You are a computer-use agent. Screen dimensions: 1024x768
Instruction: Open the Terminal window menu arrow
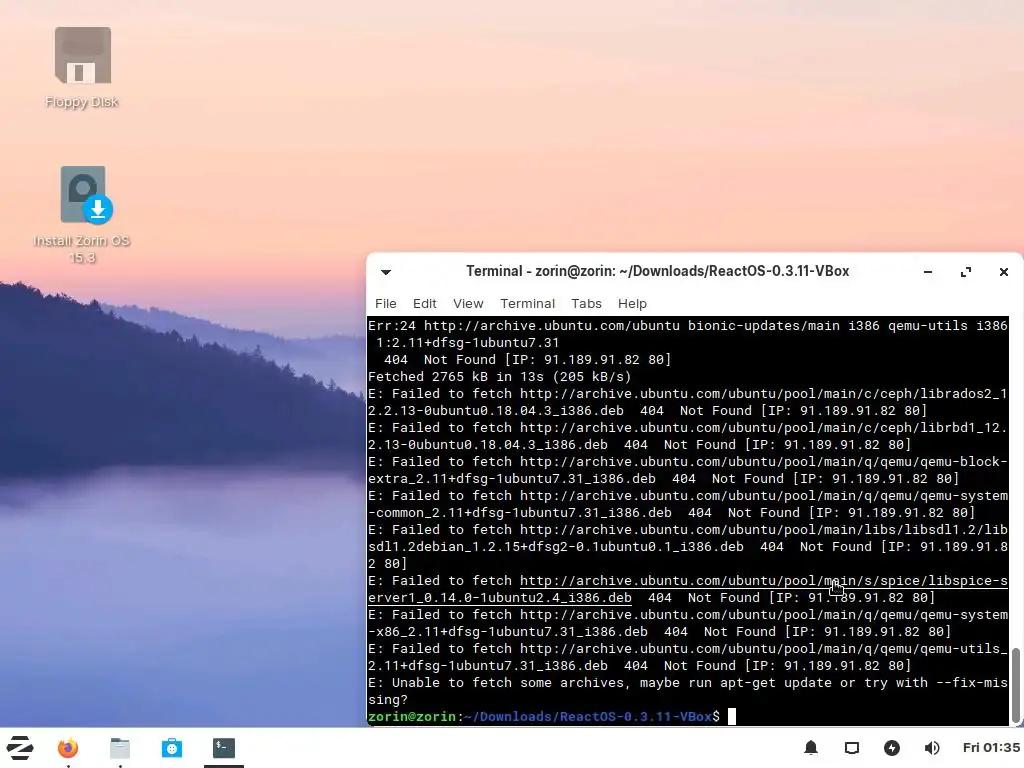pos(386,272)
